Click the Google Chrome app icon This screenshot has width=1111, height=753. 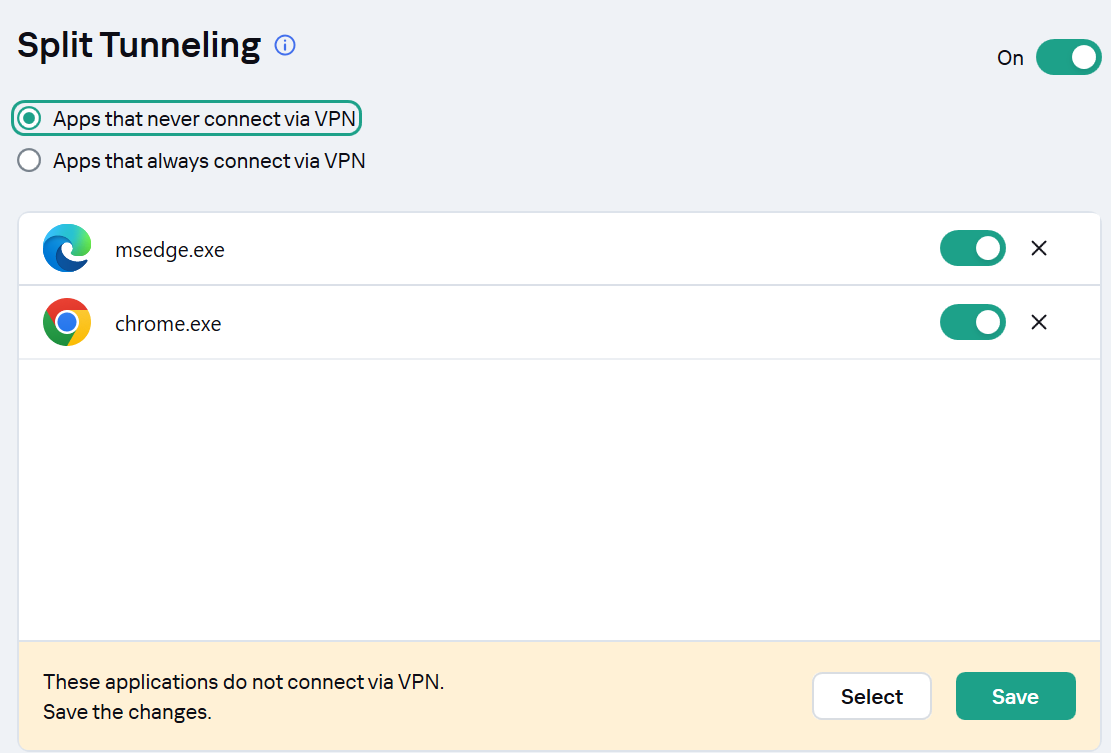click(x=67, y=322)
